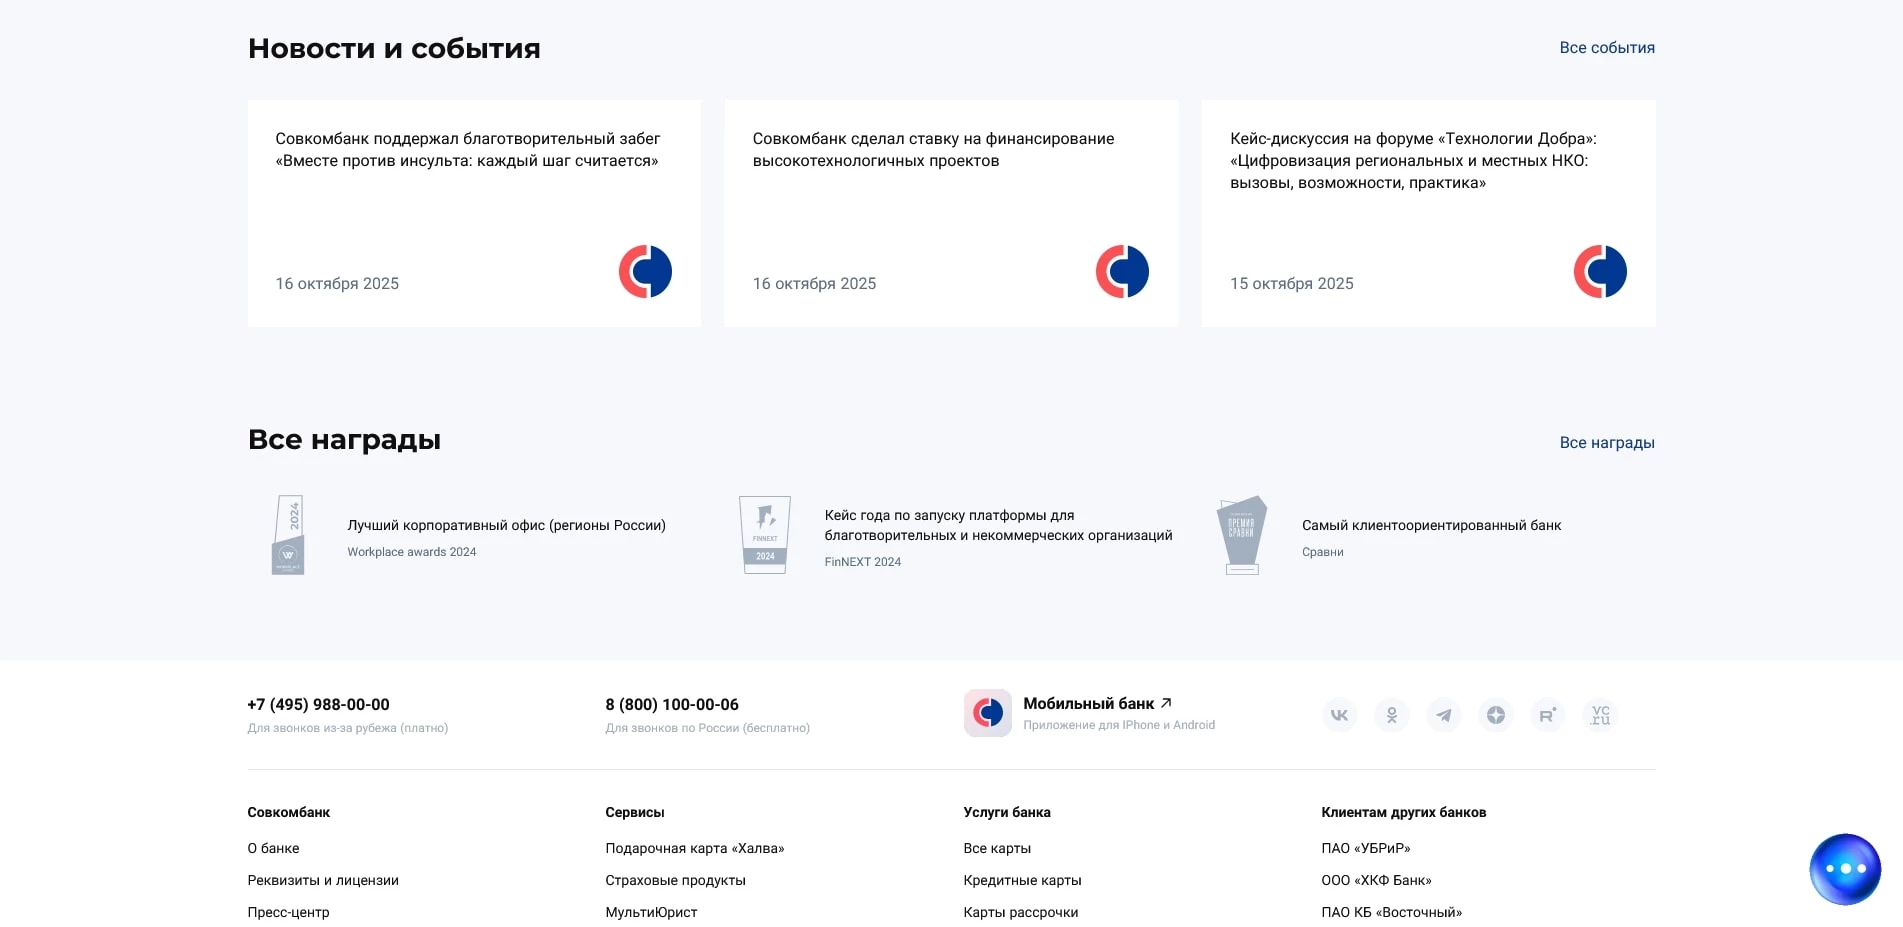Open the VK social media icon
Viewport: 1903px width, 927px height.
[1339, 715]
